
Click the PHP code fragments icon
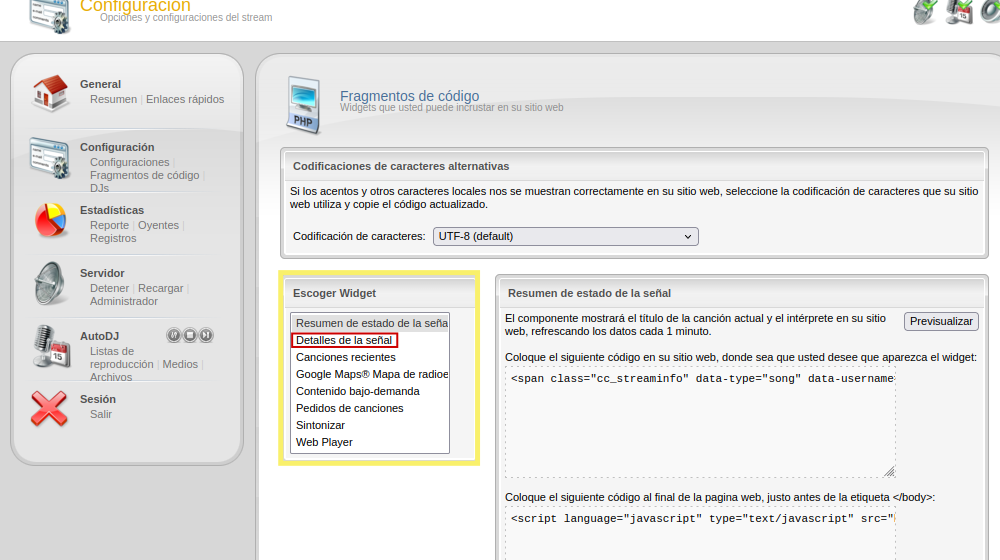point(304,104)
